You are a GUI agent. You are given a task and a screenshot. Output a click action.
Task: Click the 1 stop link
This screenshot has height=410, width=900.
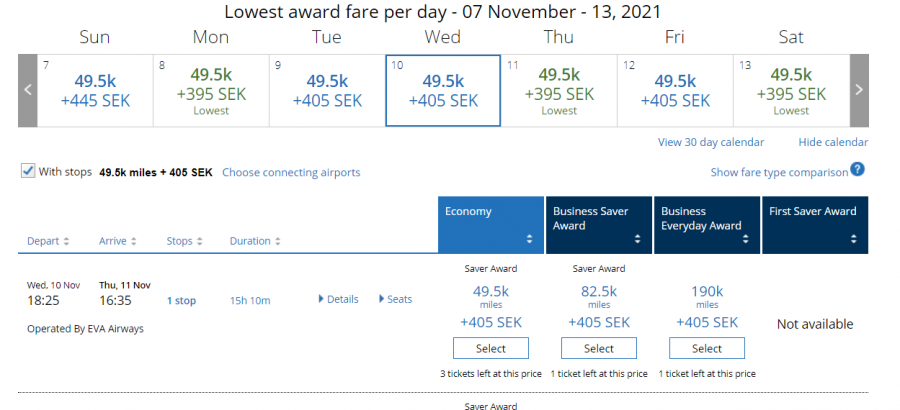point(182,300)
